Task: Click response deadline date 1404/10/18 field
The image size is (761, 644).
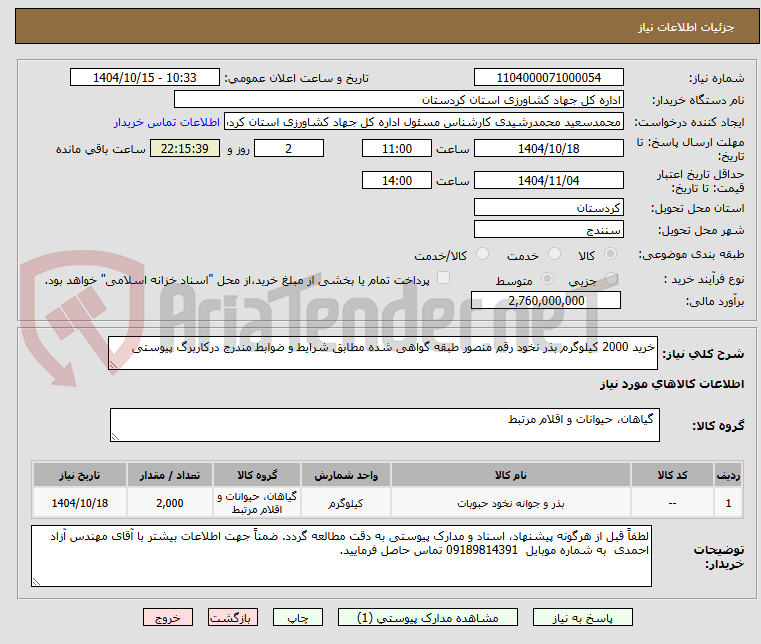Action: tap(548, 149)
